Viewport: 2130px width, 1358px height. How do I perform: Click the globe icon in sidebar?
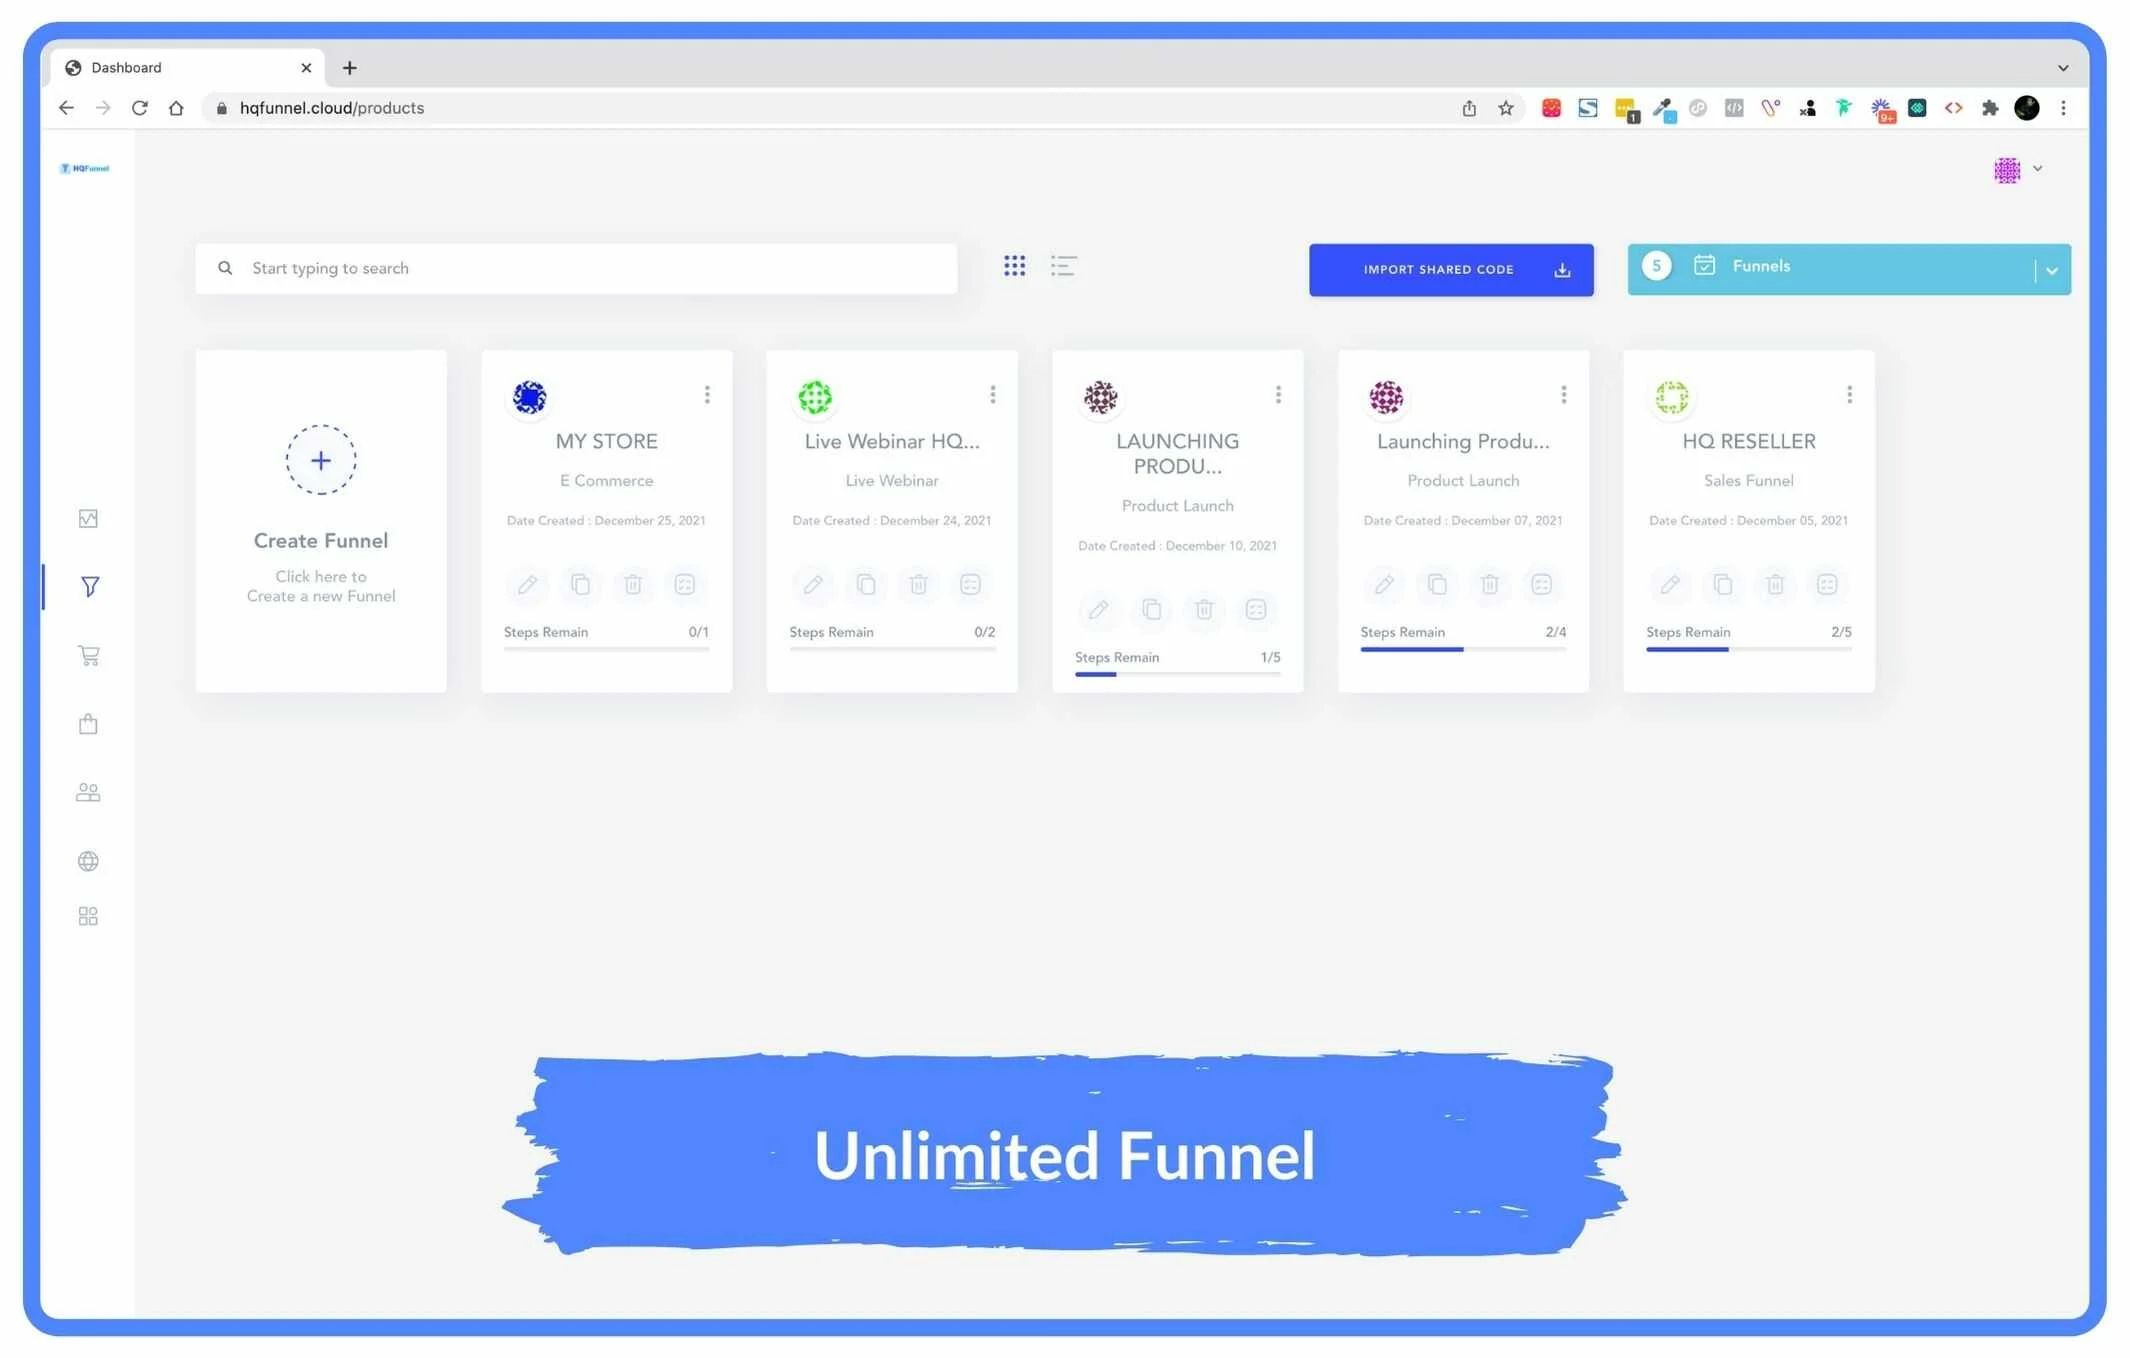[88, 861]
